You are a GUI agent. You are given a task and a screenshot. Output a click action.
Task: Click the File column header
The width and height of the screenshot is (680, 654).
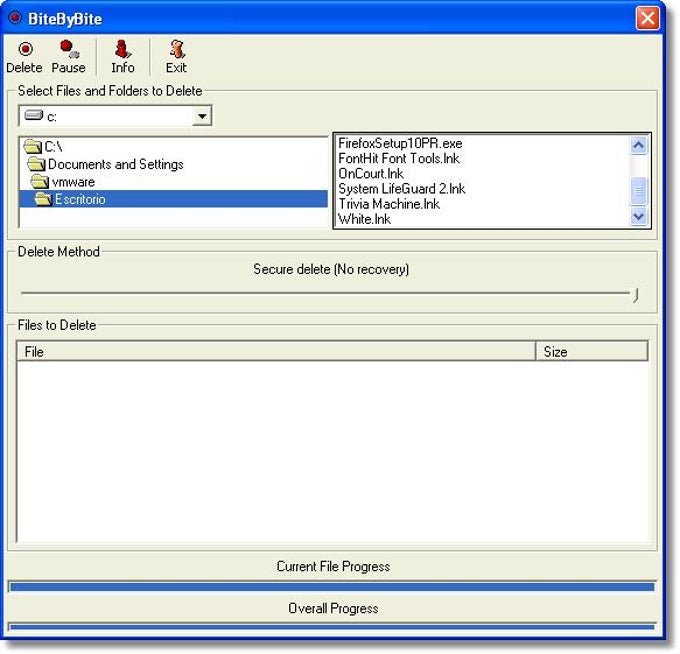pos(276,352)
